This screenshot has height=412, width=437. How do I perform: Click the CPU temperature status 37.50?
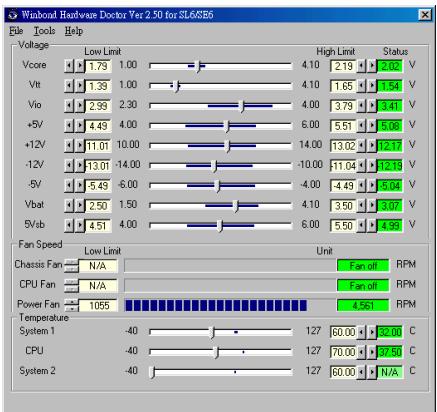[390, 352]
